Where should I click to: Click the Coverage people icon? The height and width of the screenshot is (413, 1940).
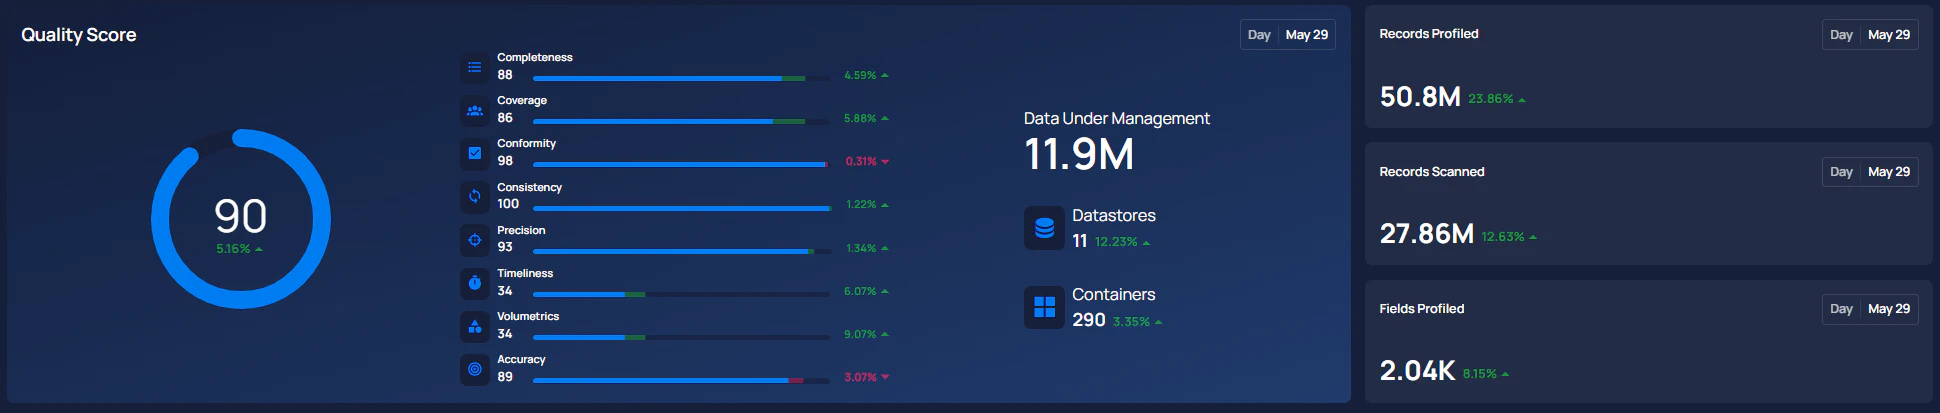tap(475, 110)
